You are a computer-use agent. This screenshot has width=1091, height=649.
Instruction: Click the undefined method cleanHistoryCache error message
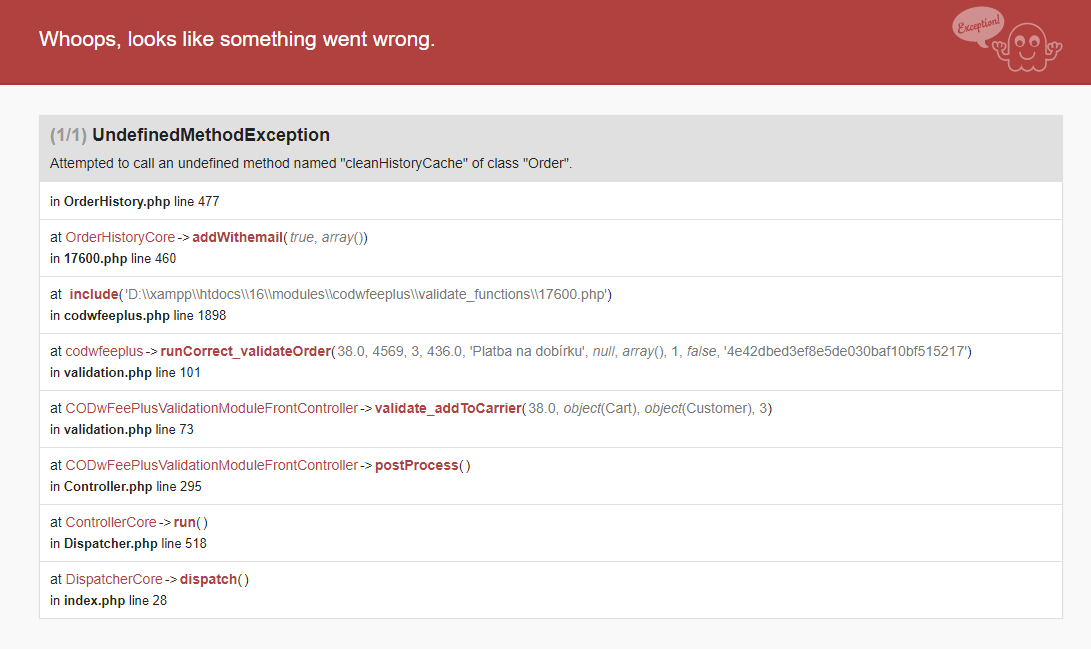[311, 163]
